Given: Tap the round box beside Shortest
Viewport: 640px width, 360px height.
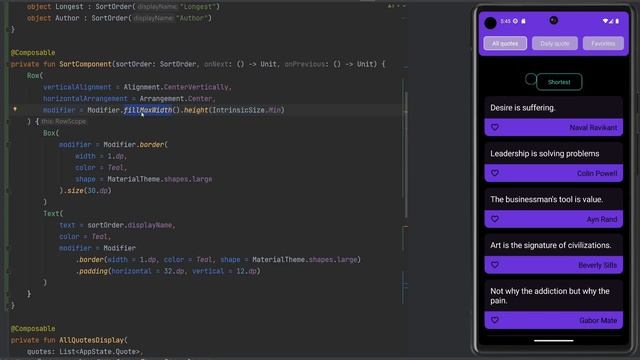Looking at the screenshot, I should coord(531,79).
